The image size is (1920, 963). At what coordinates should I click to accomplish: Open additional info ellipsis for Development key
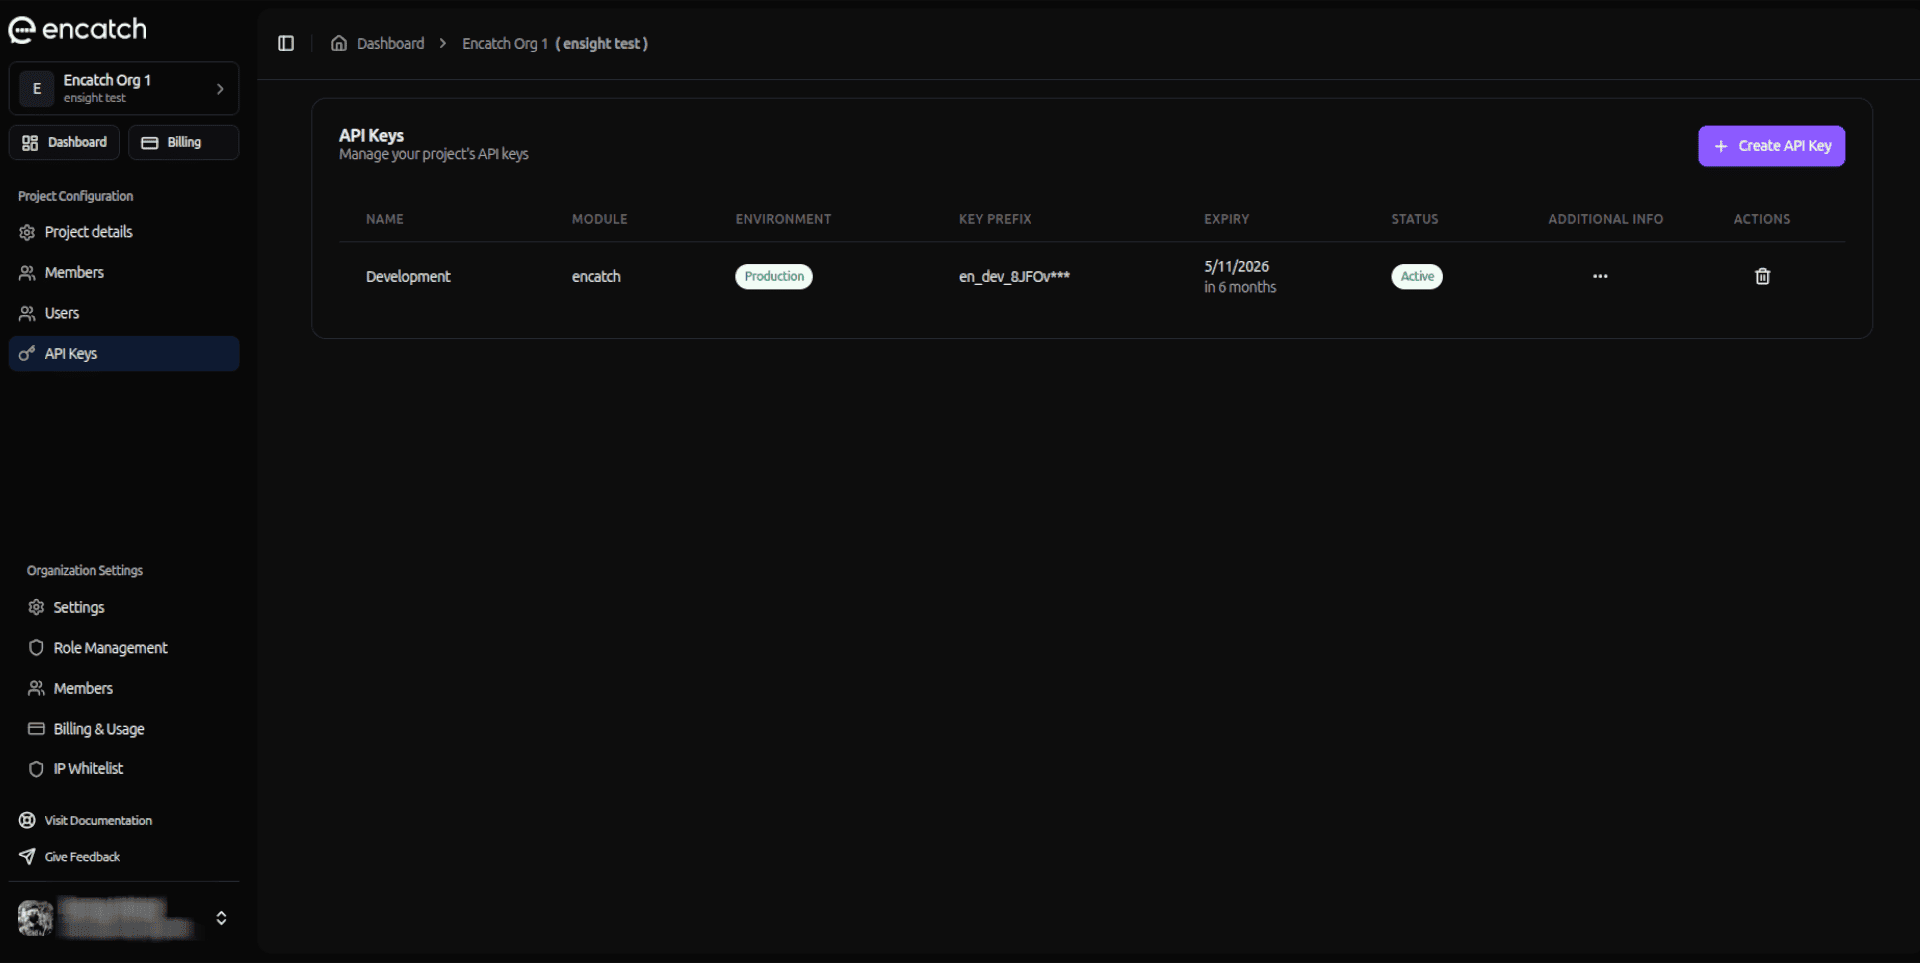1600,276
